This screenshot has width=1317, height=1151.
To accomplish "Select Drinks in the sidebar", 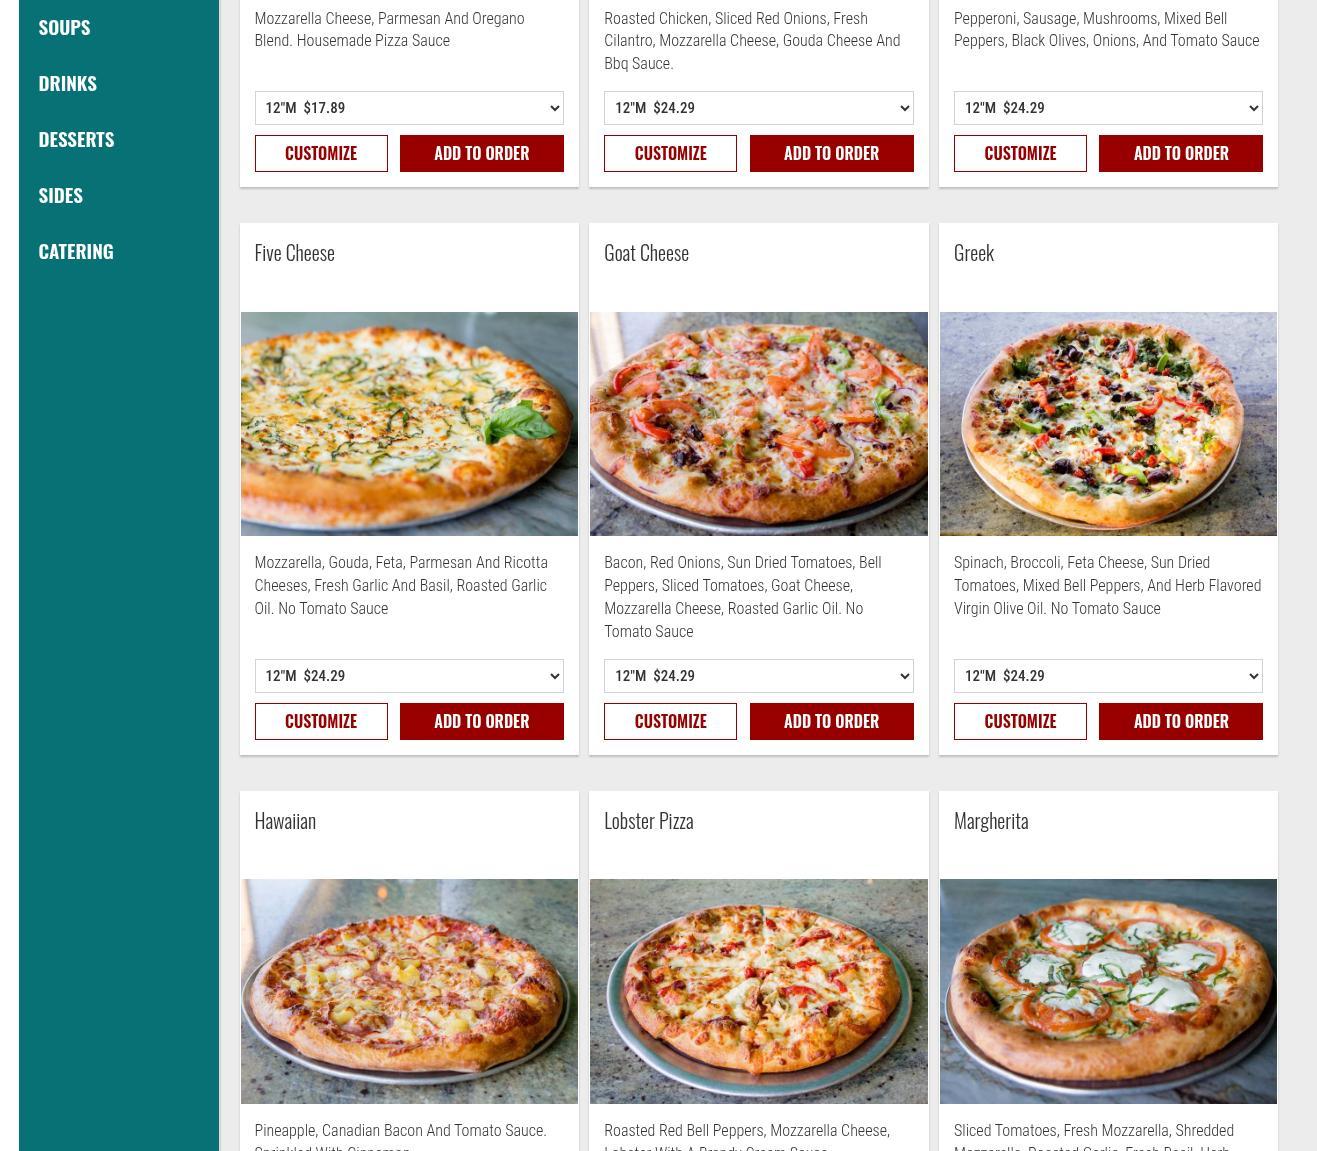I will 67,83.
